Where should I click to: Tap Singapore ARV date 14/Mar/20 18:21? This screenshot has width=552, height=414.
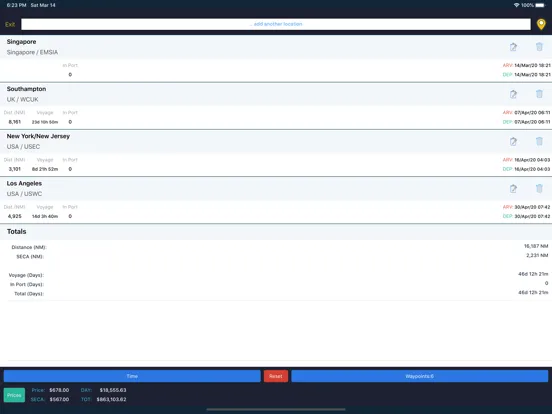532,65
